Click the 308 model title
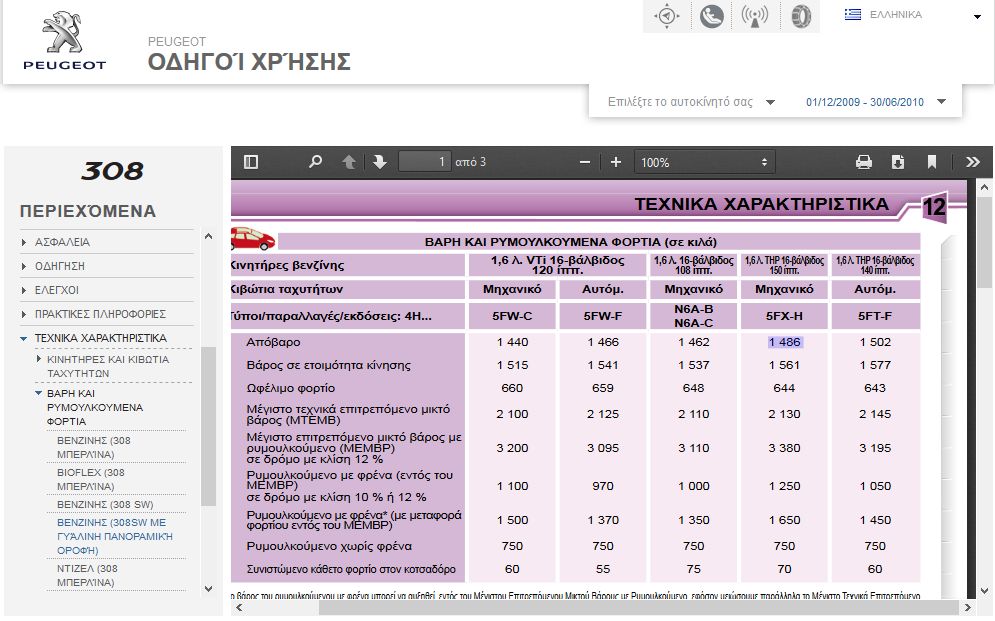The height and width of the screenshot is (621, 995). point(112,171)
